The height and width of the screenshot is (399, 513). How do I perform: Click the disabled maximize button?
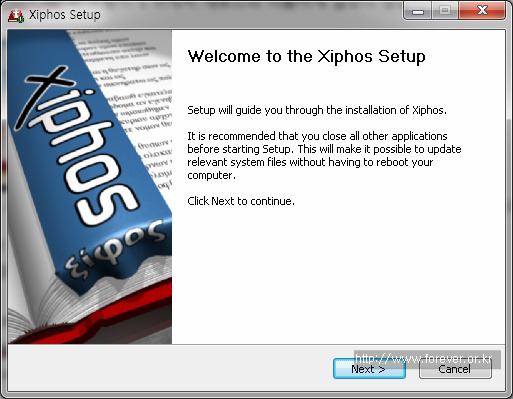click(445, 11)
